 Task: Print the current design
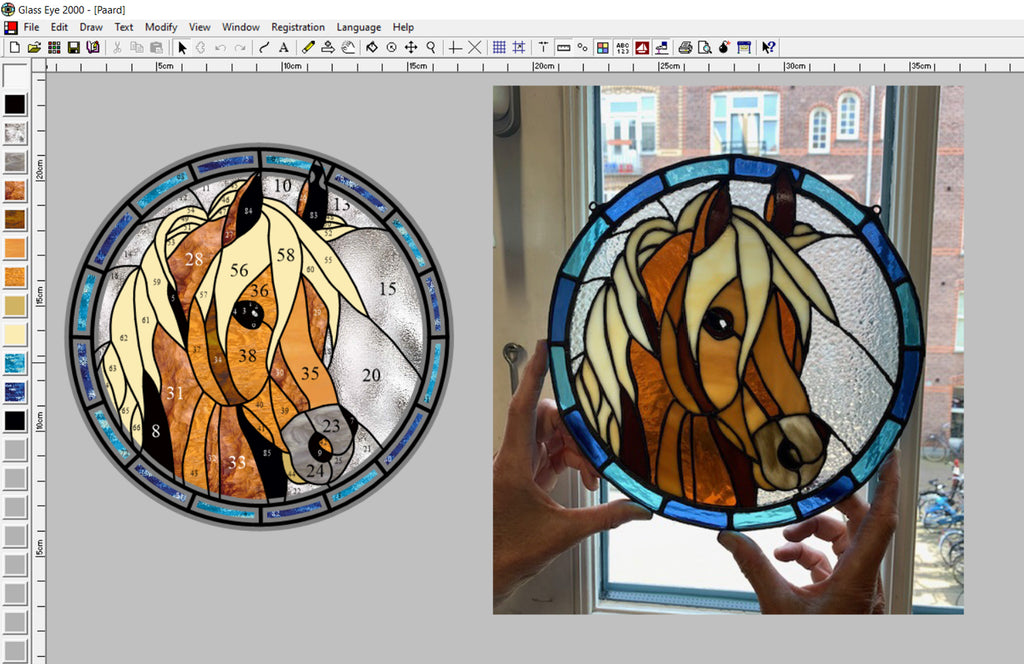(684, 47)
